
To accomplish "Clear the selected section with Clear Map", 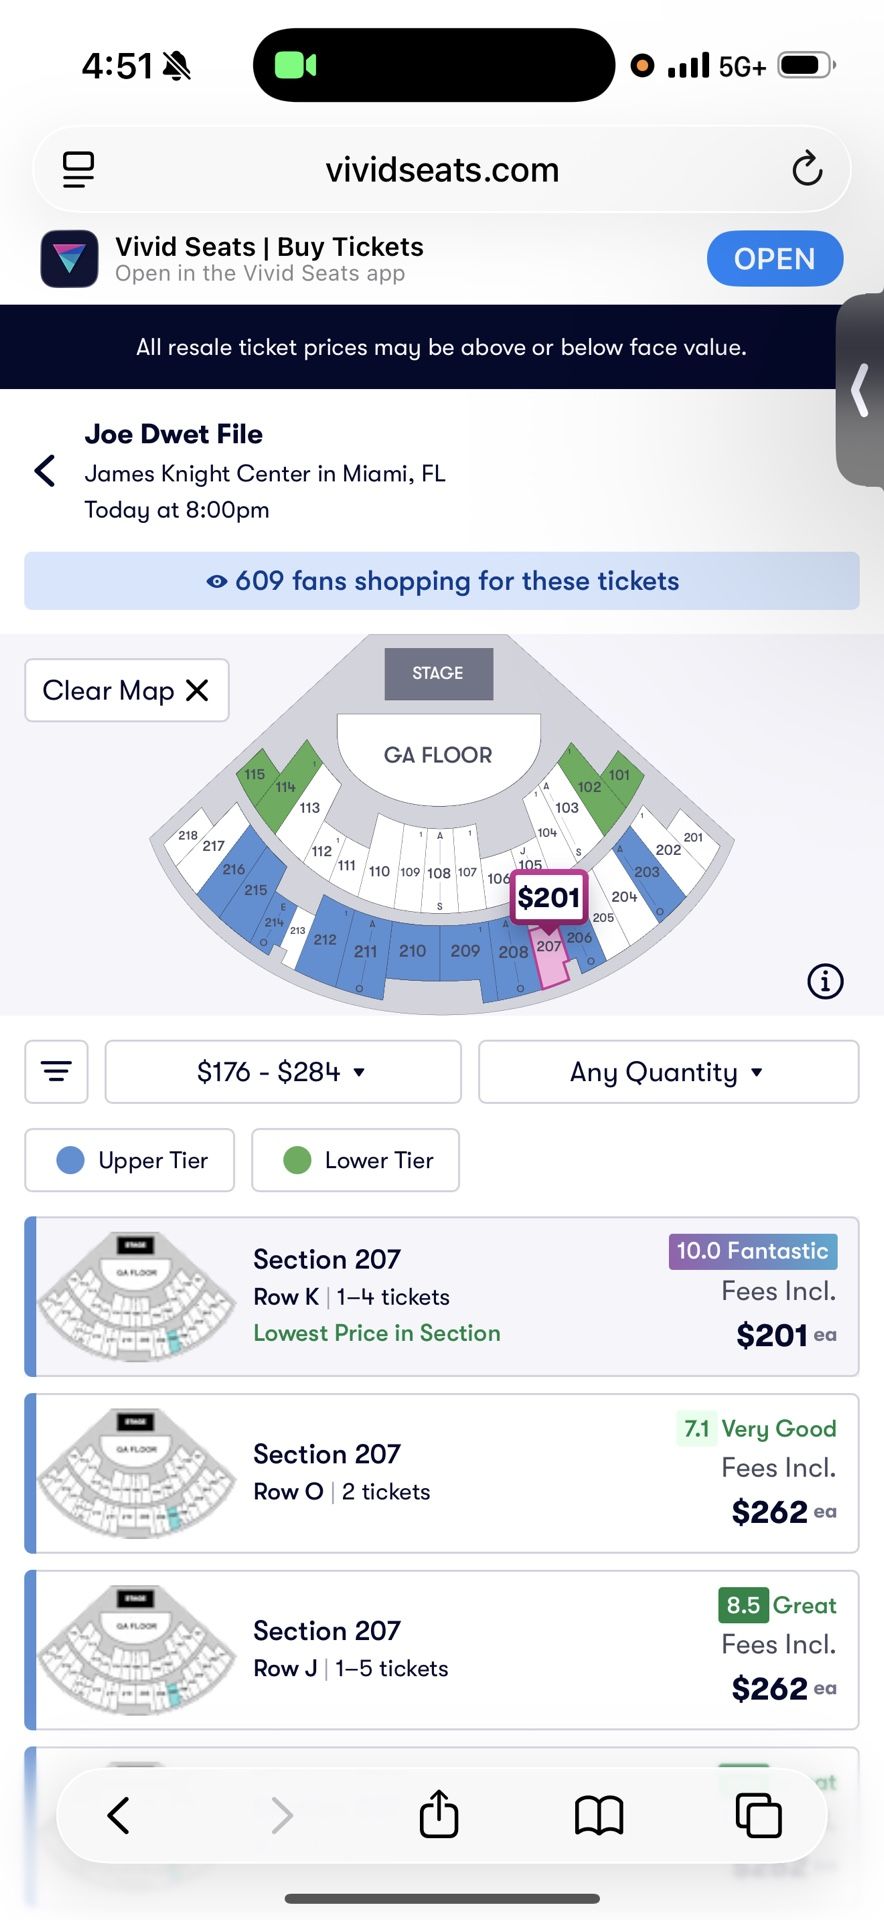I will tap(127, 690).
